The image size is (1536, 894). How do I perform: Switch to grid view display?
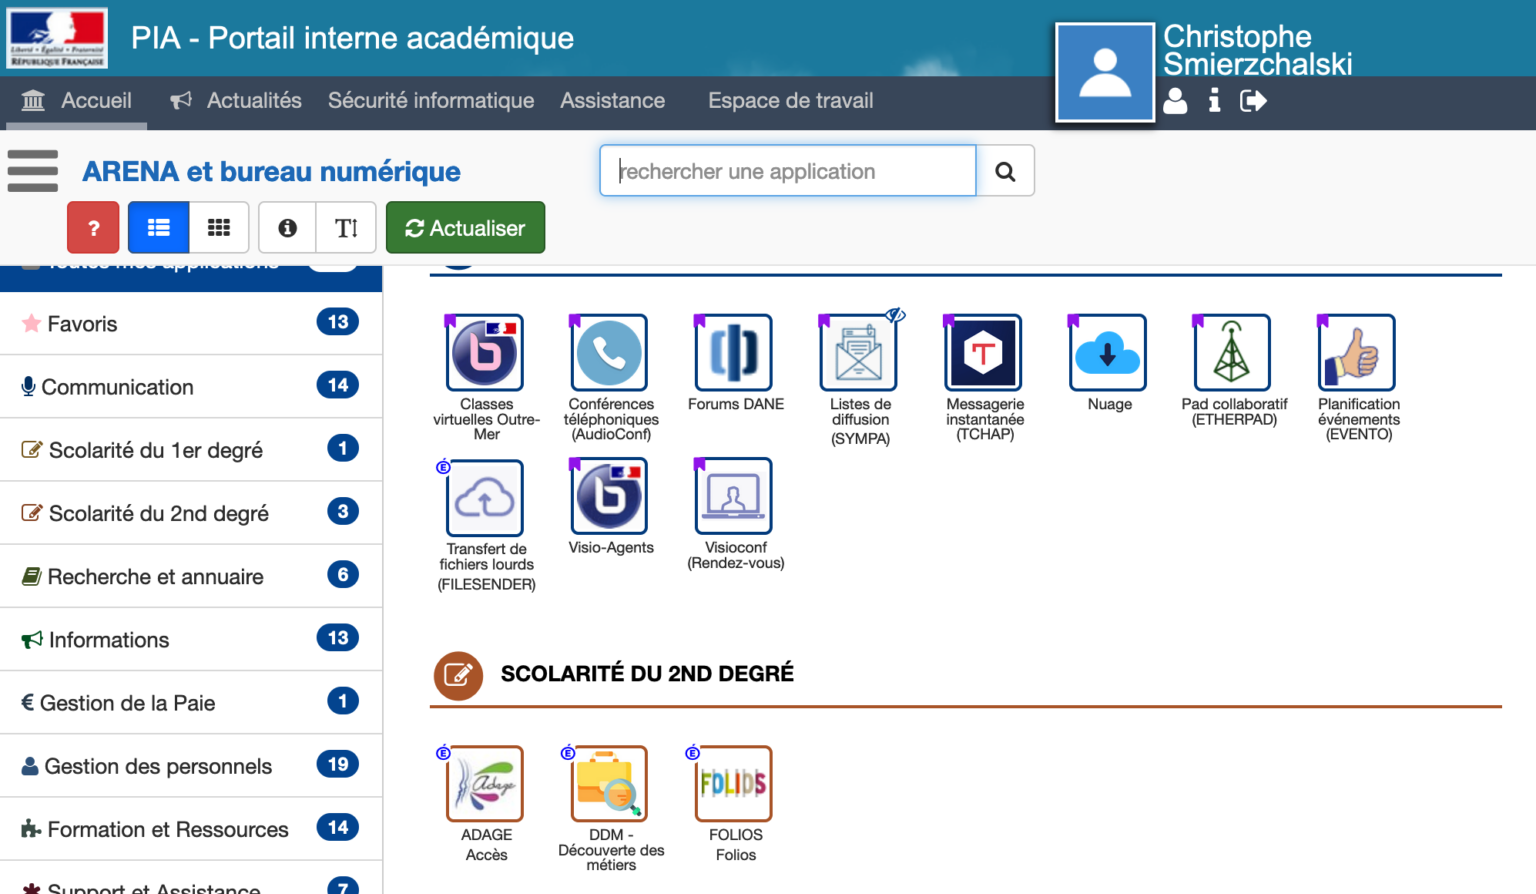[219, 228]
